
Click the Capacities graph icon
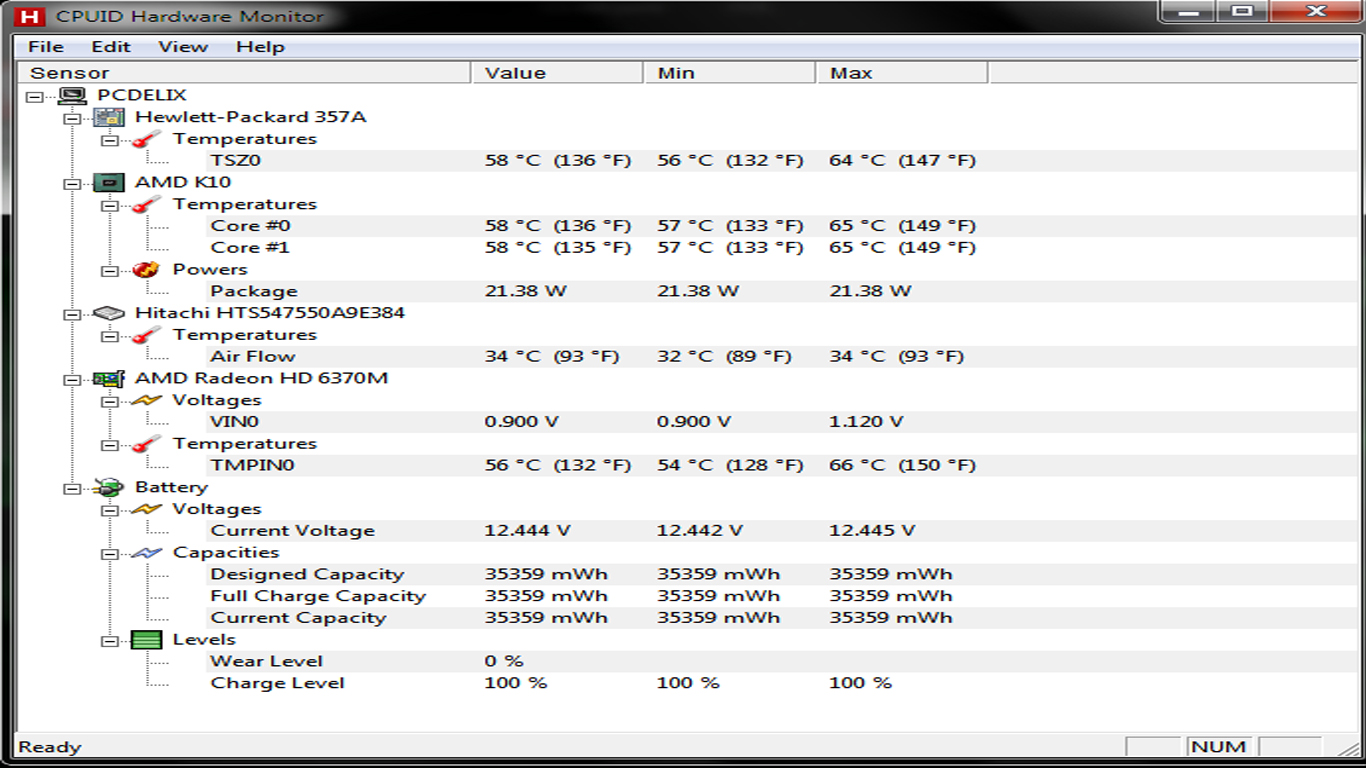coord(146,553)
